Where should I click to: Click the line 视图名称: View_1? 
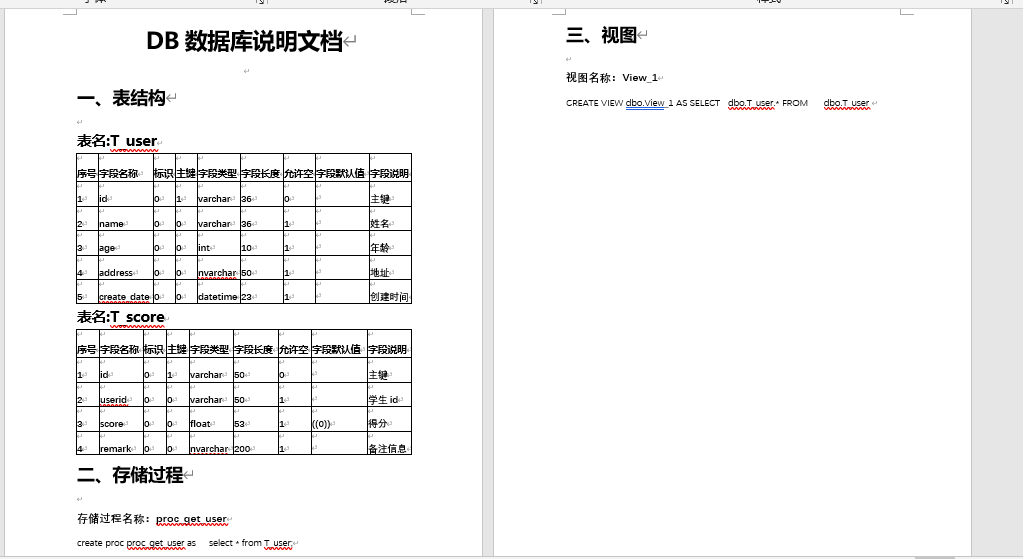click(x=612, y=78)
